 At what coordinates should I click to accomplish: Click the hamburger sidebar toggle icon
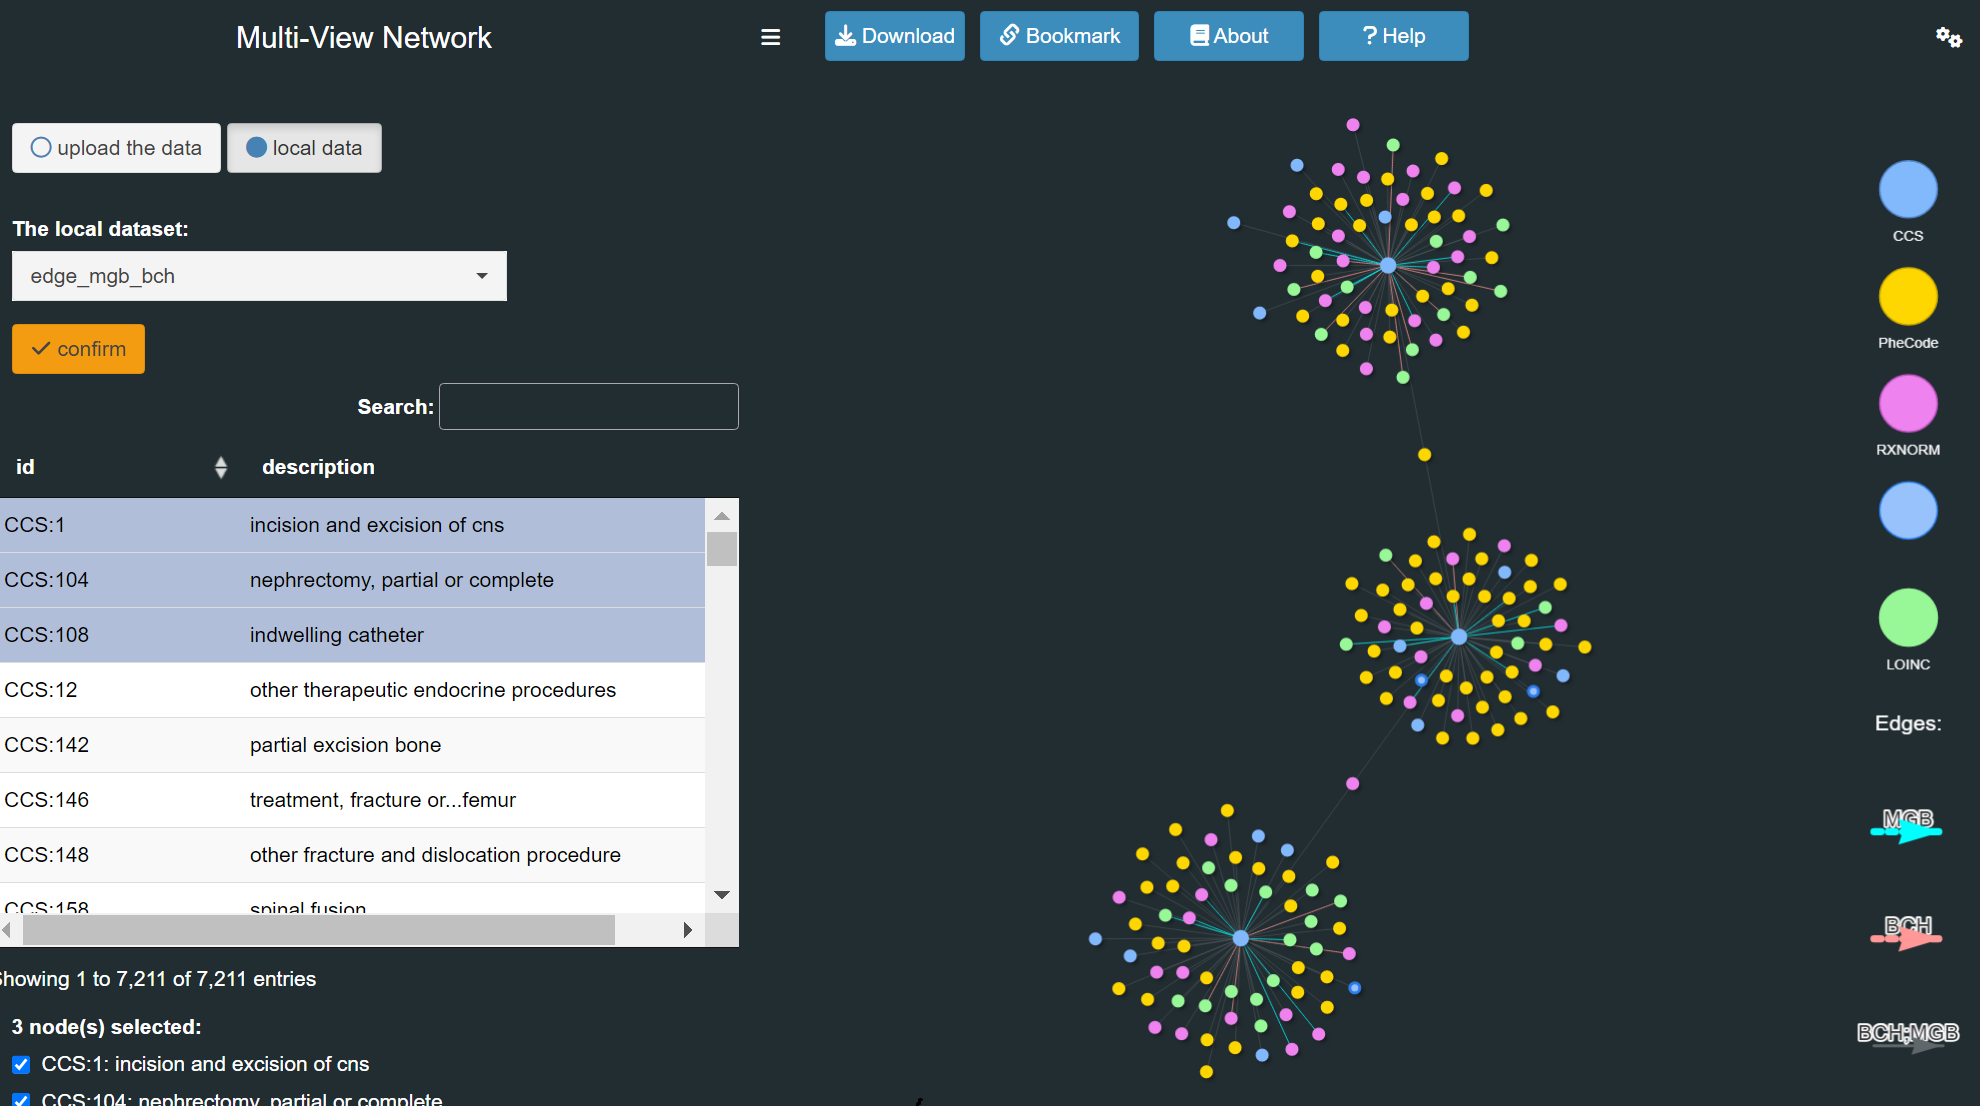tap(770, 37)
